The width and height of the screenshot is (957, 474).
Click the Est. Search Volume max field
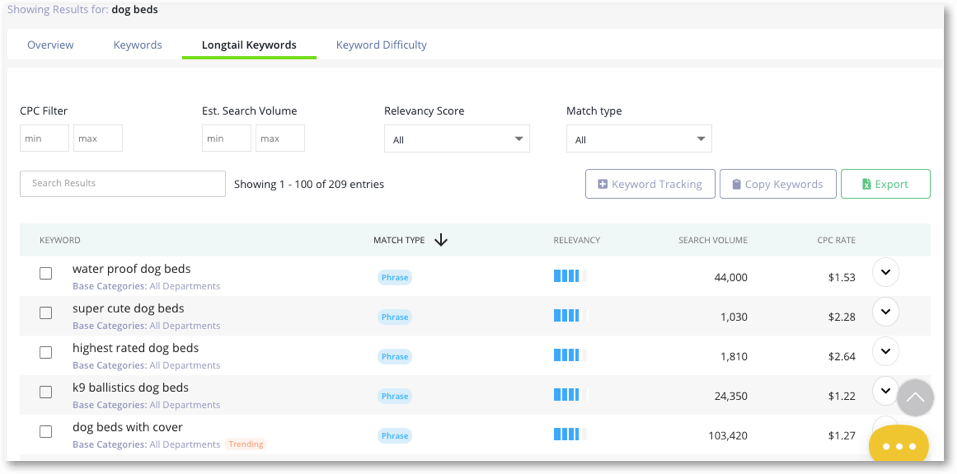pos(280,138)
